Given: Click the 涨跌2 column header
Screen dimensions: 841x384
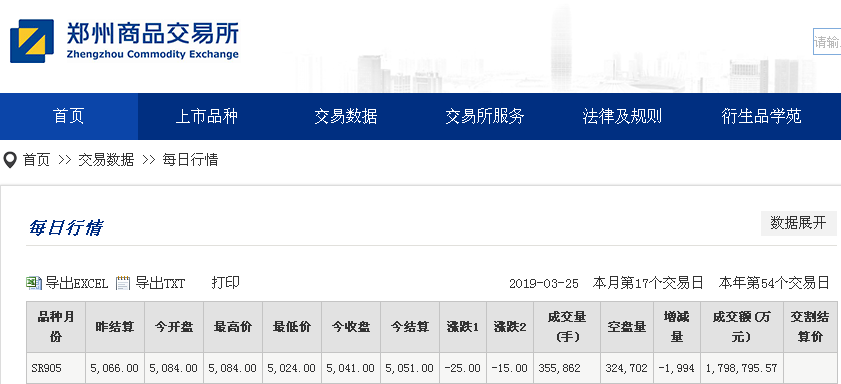Looking at the screenshot, I should click(510, 327).
